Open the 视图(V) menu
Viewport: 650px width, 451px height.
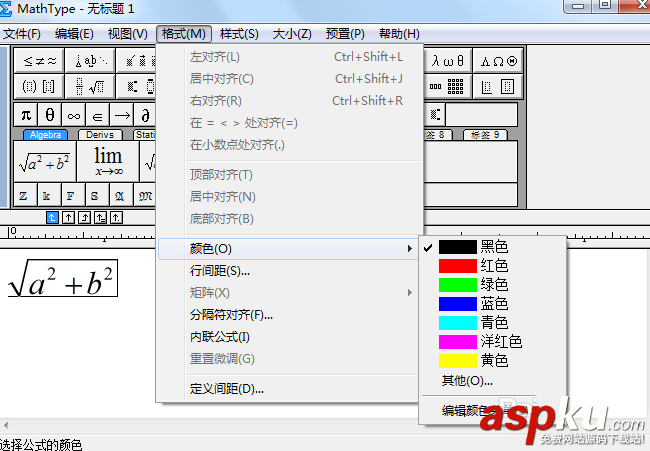(x=128, y=34)
